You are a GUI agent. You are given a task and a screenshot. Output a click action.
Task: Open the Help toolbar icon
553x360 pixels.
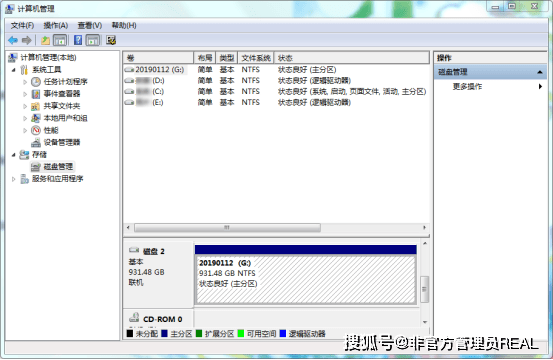78,40
